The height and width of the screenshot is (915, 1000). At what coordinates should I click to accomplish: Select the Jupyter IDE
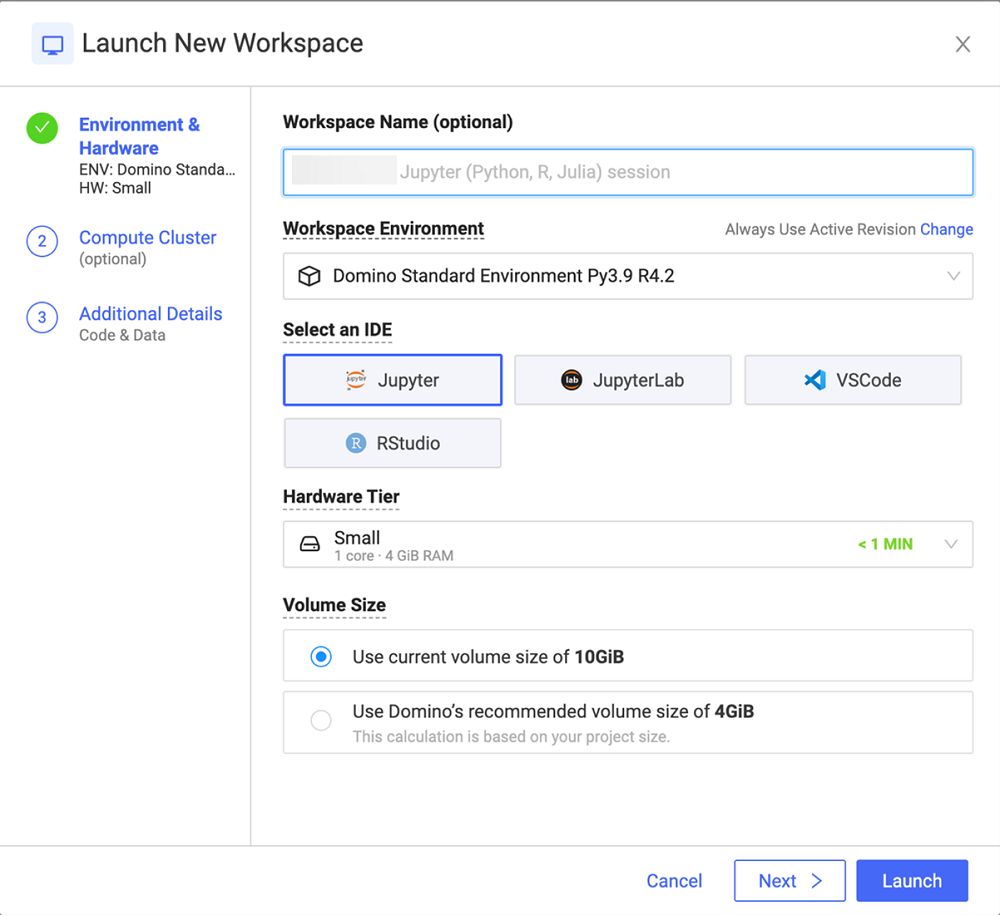pyautogui.click(x=392, y=380)
